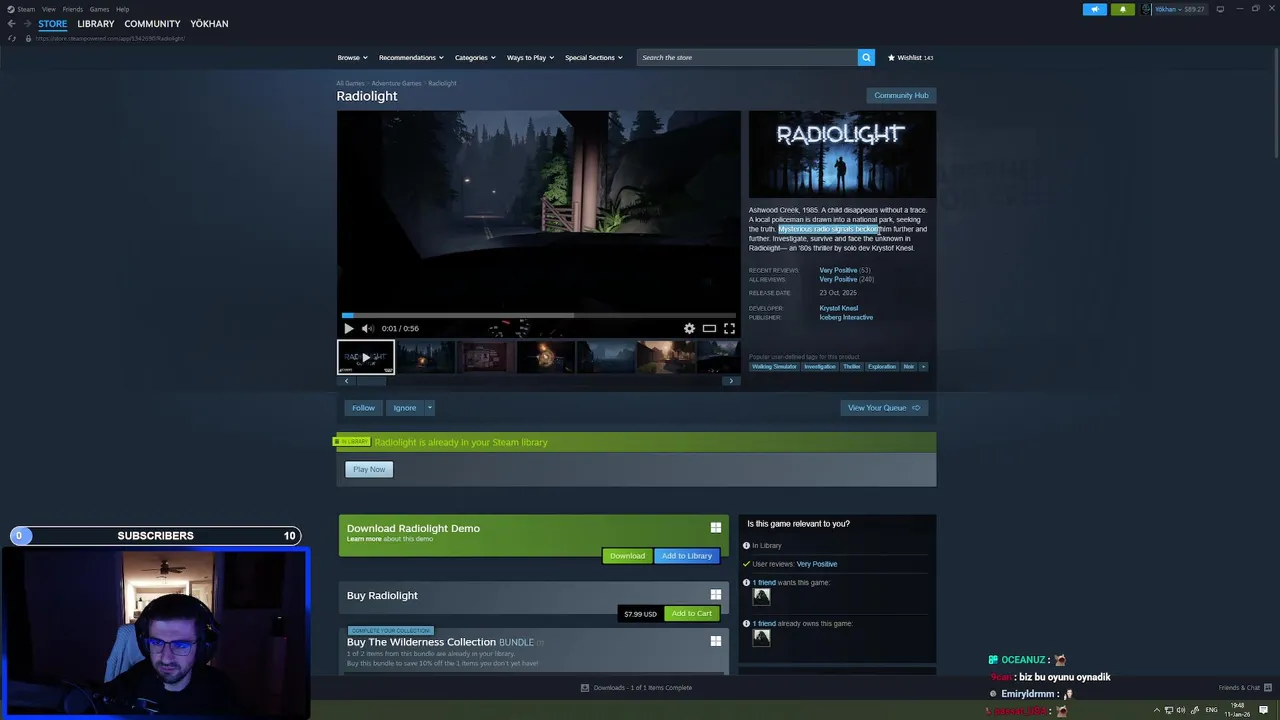Select the first trailer thumbnail

(x=366, y=357)
